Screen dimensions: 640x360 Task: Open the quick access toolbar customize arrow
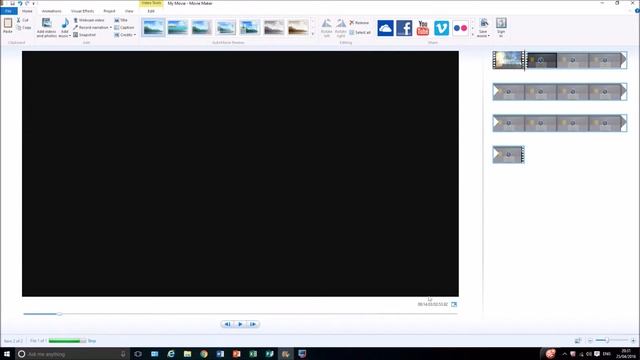(x=33, y=4)
